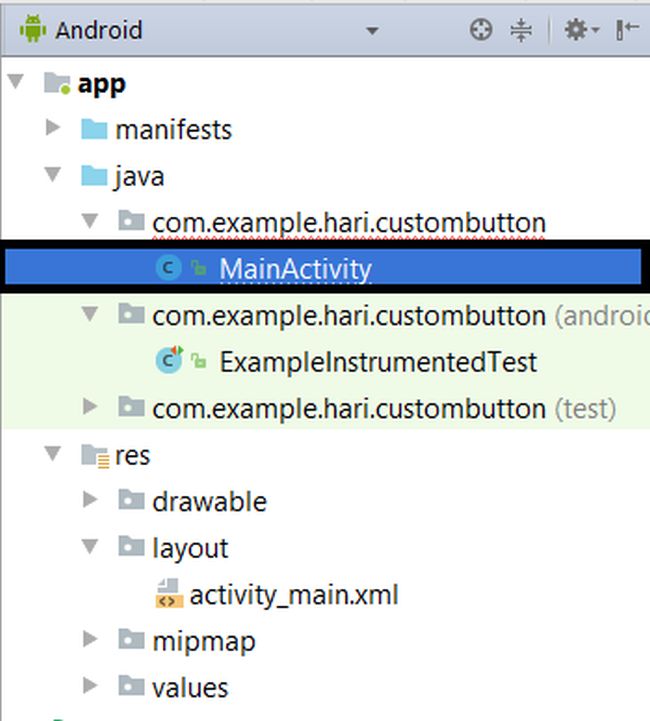
Task: Expand the mipmap folder
Action: pos(91,640)
